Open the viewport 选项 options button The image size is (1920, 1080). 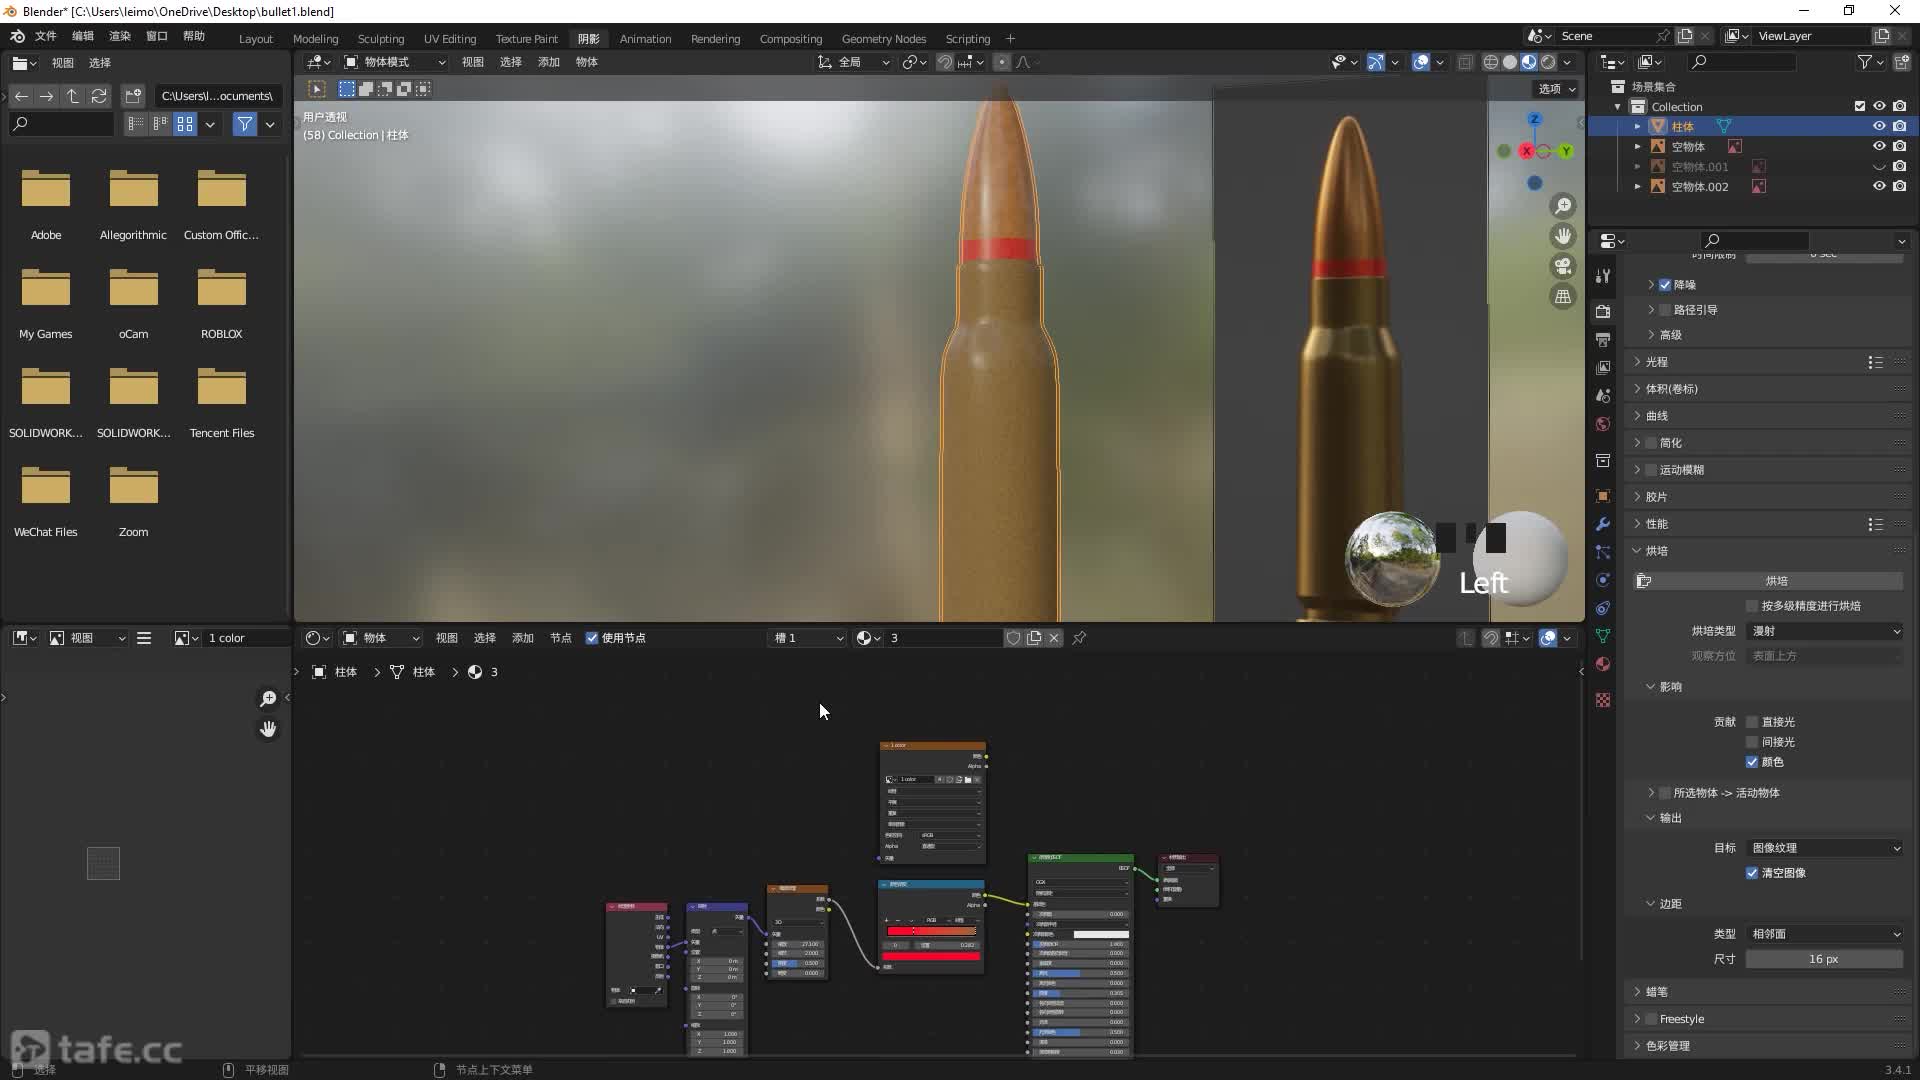(x=1556, y=89)
